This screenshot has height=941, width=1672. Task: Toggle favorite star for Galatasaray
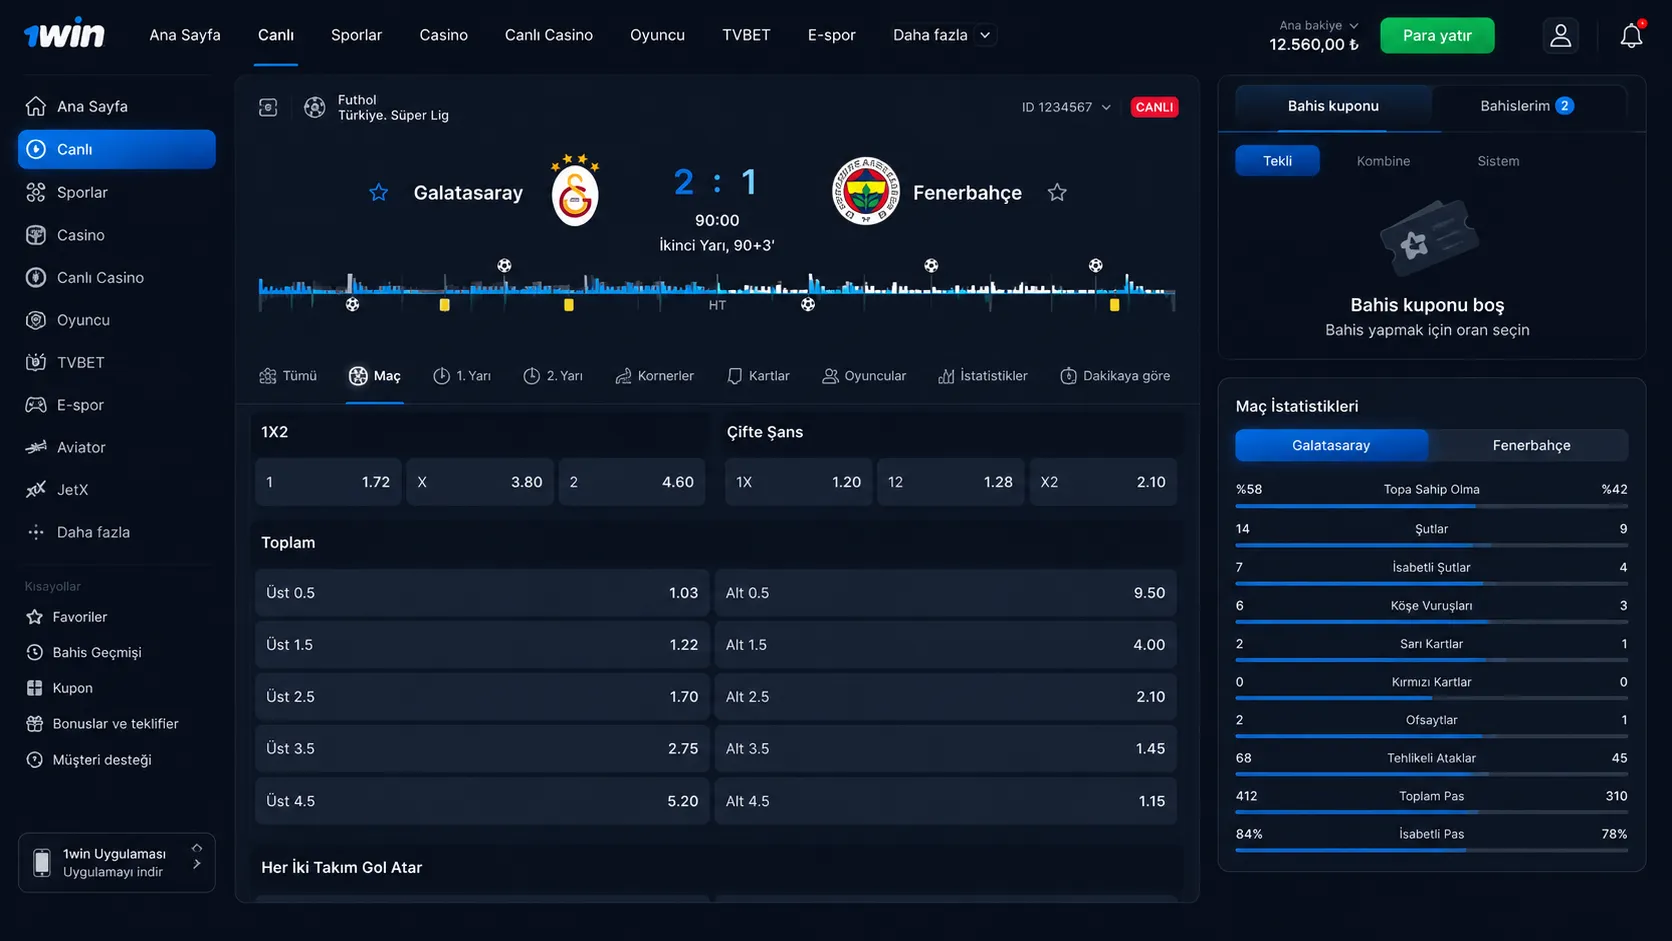(378, 192)
